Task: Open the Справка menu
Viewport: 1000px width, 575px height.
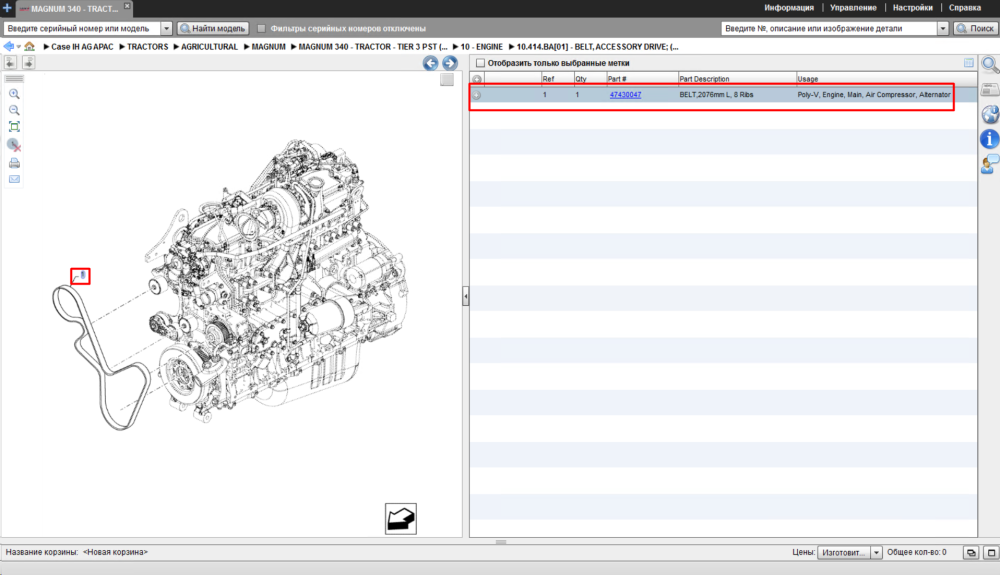Action: pyautogui.click(x=964, y=8)
